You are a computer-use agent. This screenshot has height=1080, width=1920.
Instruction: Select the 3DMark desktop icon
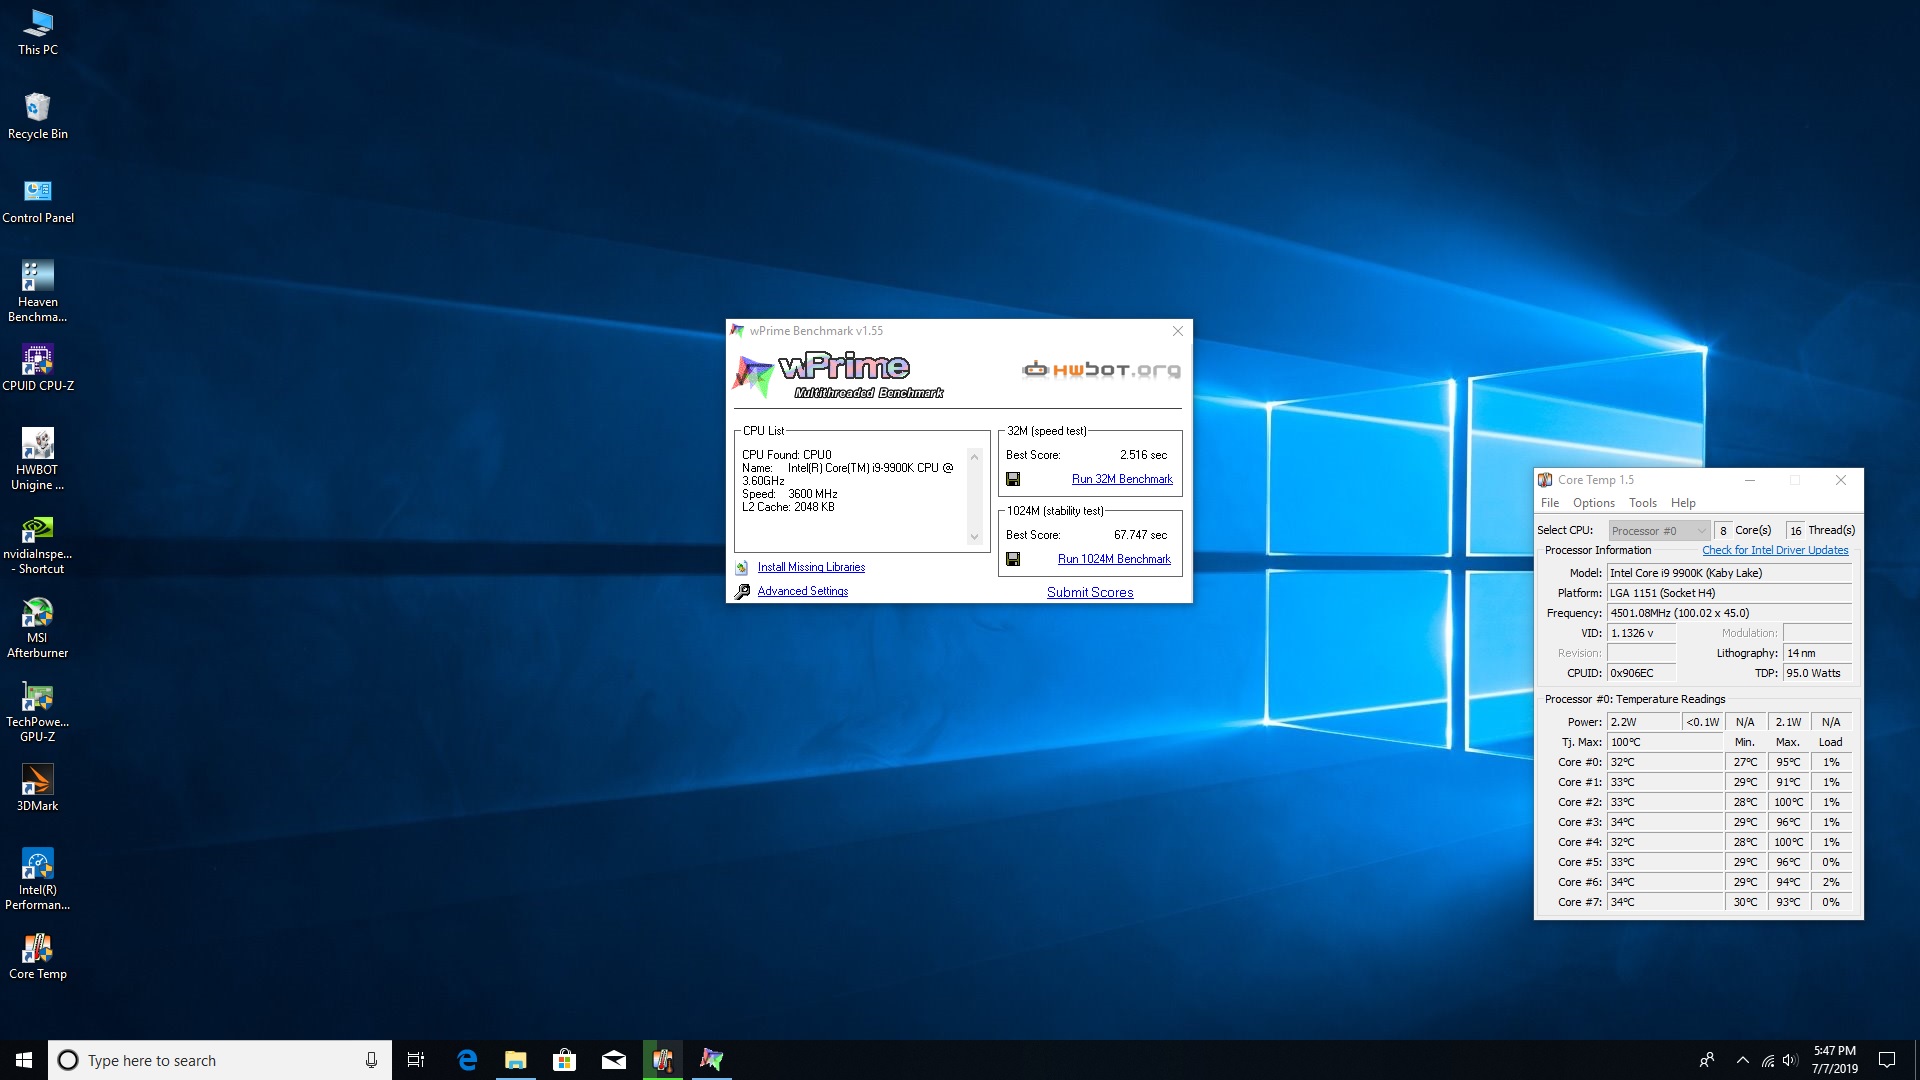pyautogui.click(x=38, y=788)
